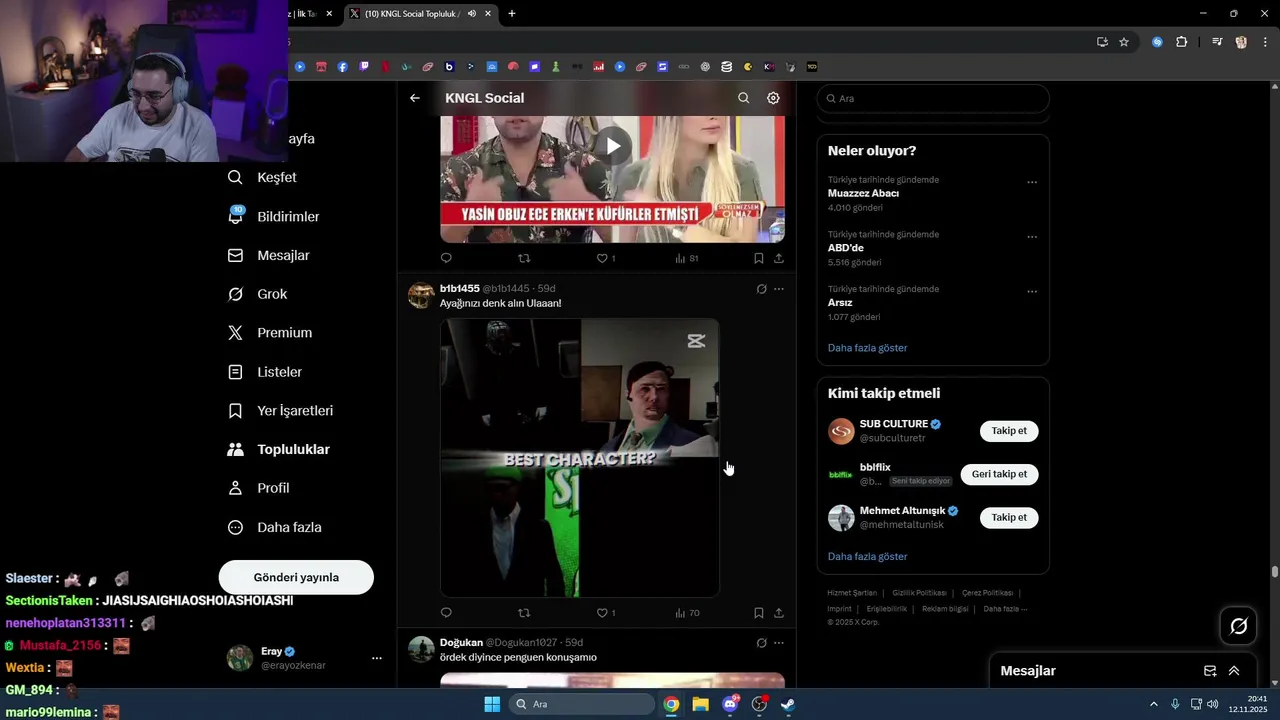Image resolution: width=1280 pixels, height=720 pixels.
Task: Search within KNGL Social community
Action: (743, 98)
